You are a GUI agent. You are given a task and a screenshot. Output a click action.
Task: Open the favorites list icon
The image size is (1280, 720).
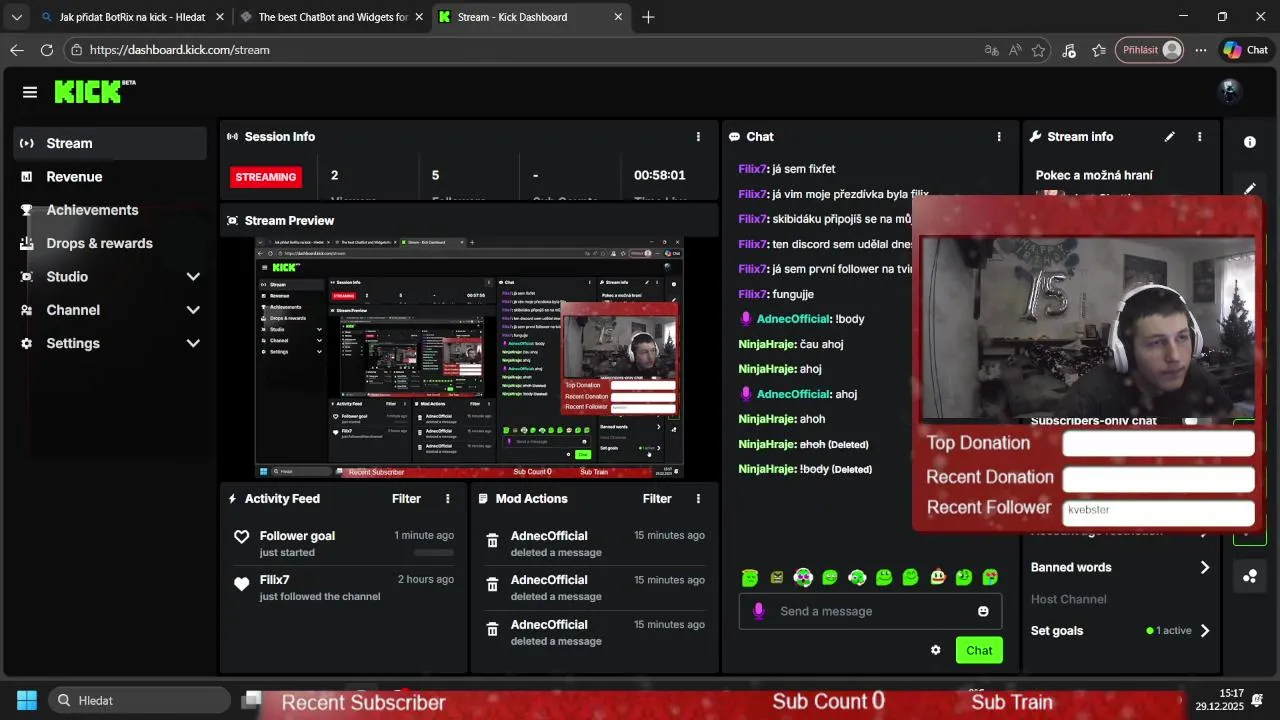[x=1099, y=50]
